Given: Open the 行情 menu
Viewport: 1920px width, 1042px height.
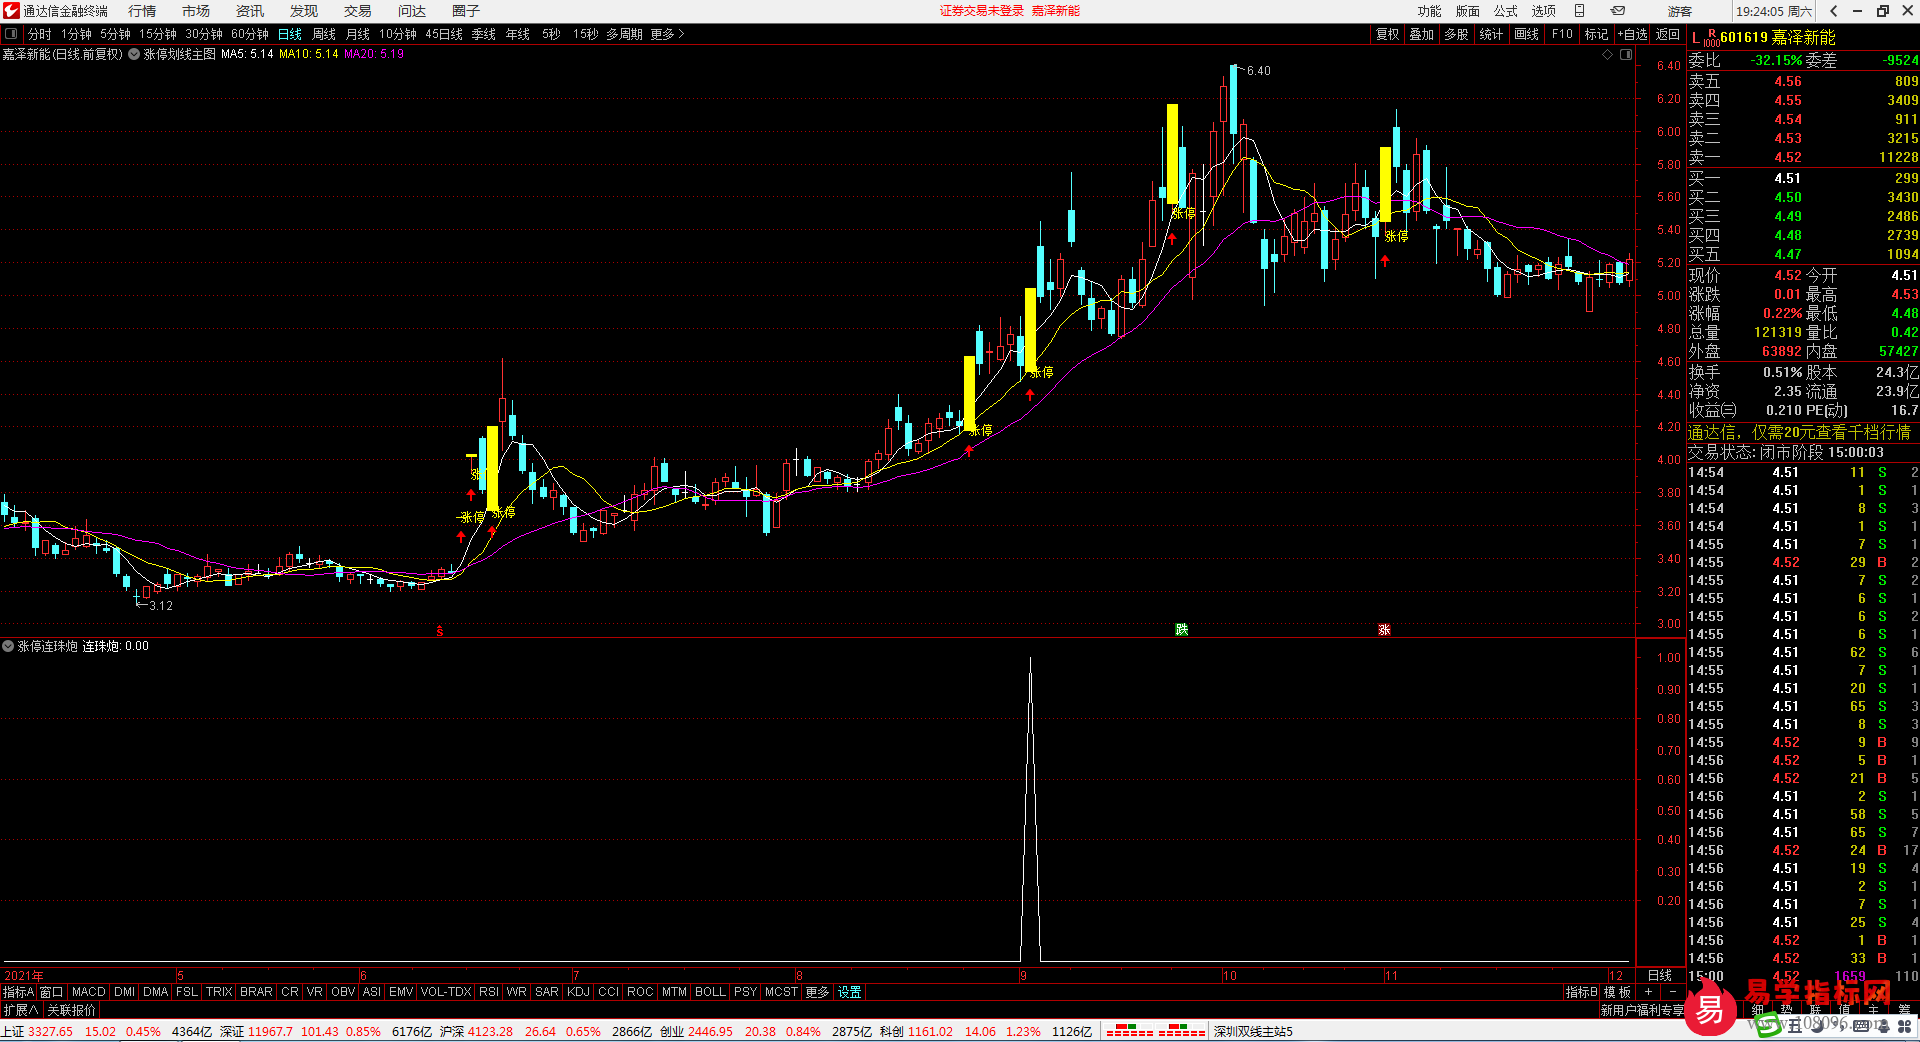Looking at the screenshot, I should (x=142, y=11).
